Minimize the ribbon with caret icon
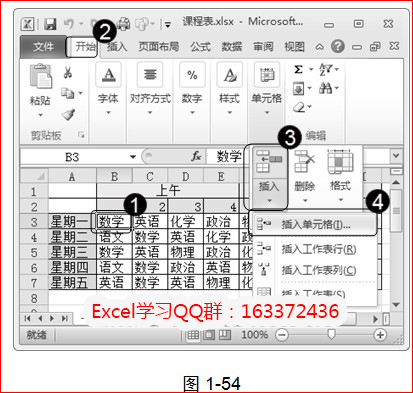413x393 pixels. point(319,47)
